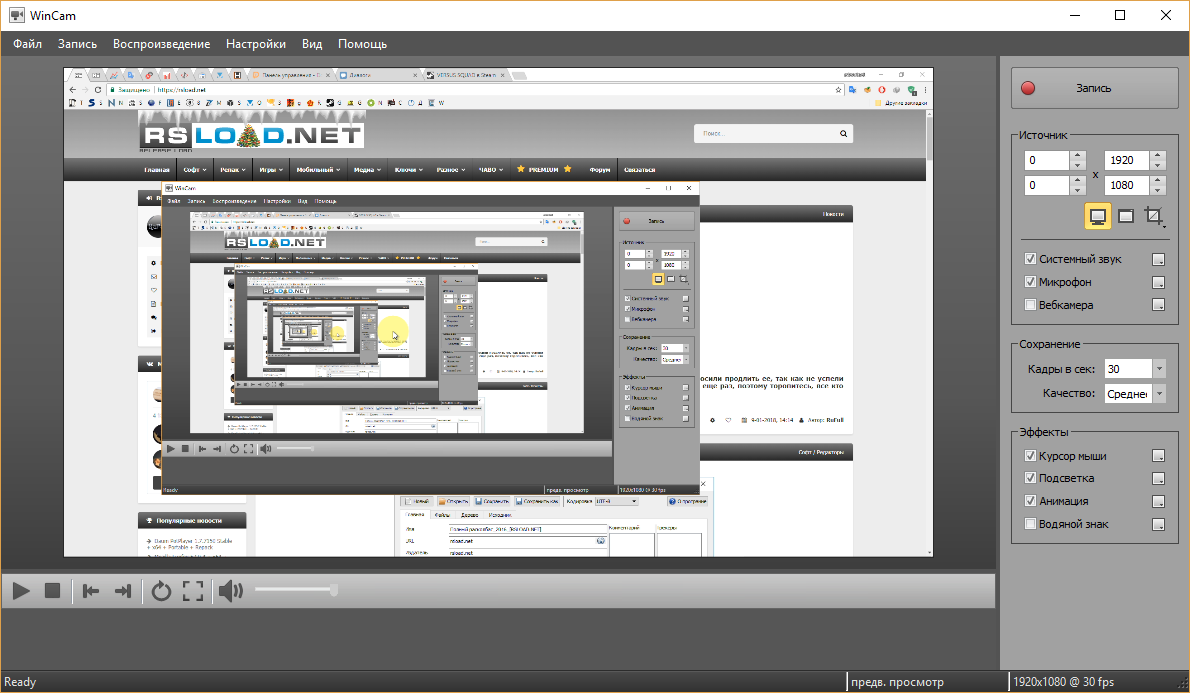The height and width of the screenshot is (693, 1190).
Task: Open the Вид menu
Action: click(312, 44)
